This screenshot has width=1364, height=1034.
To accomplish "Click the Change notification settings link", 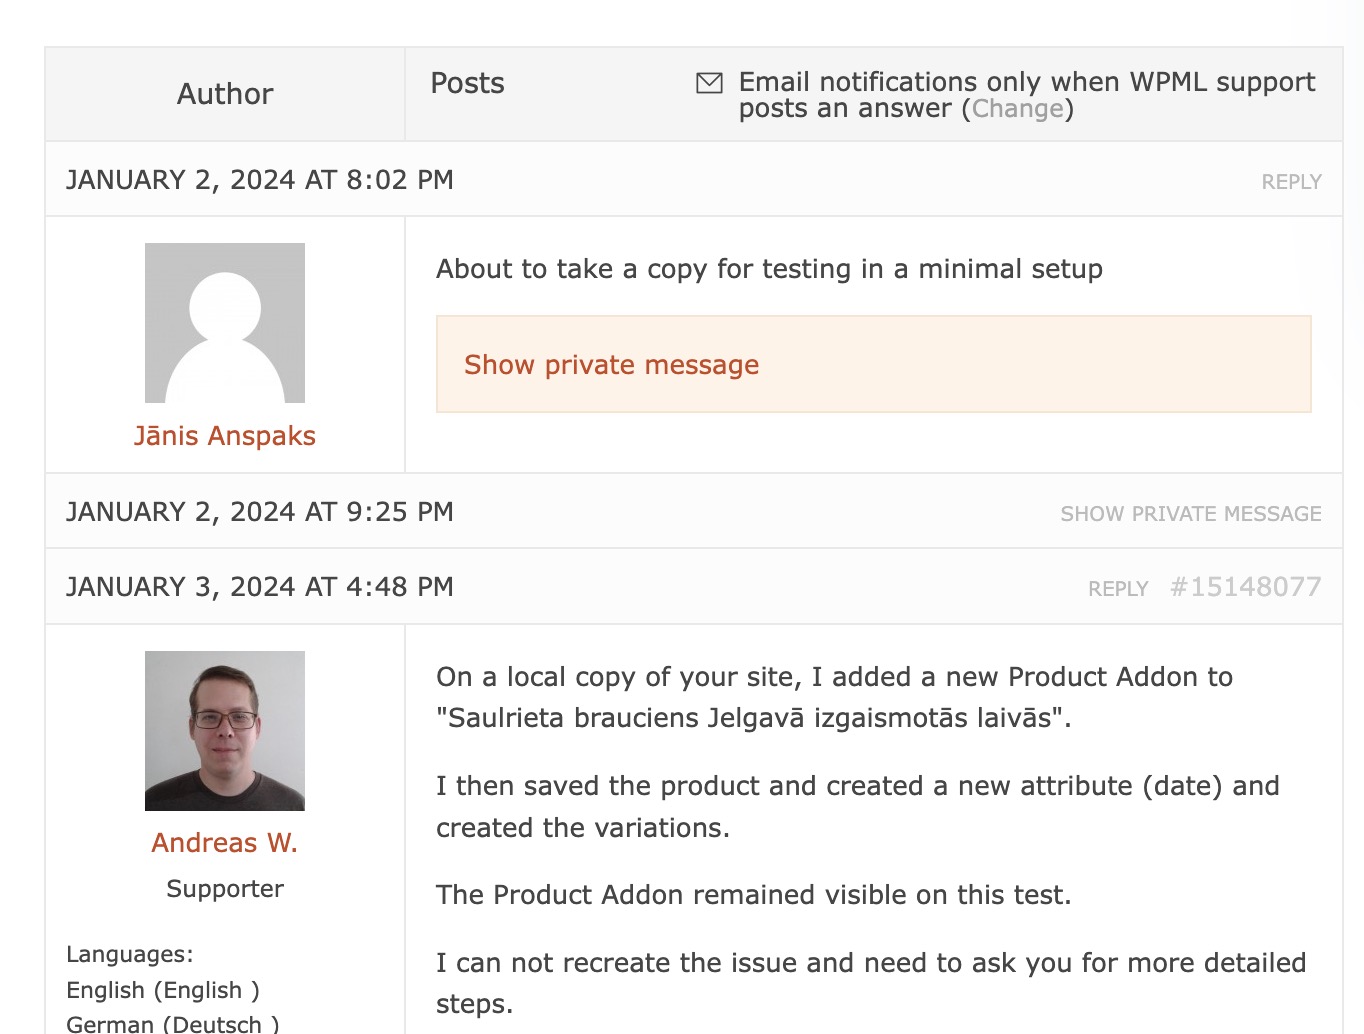I will (1017, 109).
